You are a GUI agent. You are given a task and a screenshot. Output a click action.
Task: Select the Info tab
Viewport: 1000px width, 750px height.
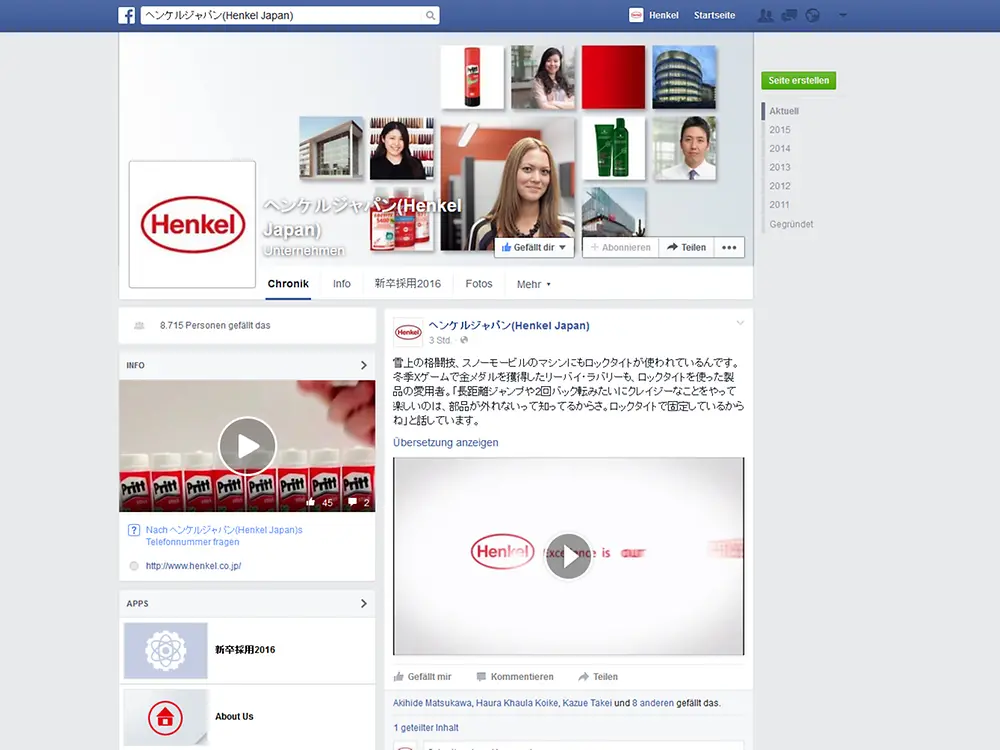pyautogui.click(x=342, y=284)
